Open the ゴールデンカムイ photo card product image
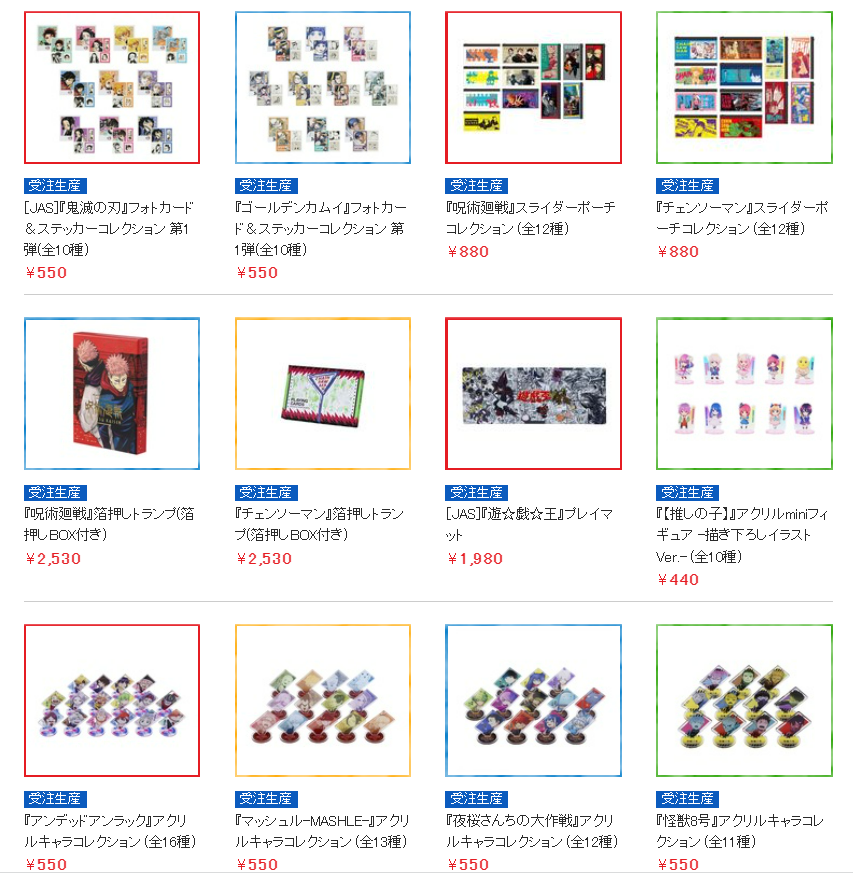The height and width of the screenshot is (873, 853). click(x=323, y=87)
